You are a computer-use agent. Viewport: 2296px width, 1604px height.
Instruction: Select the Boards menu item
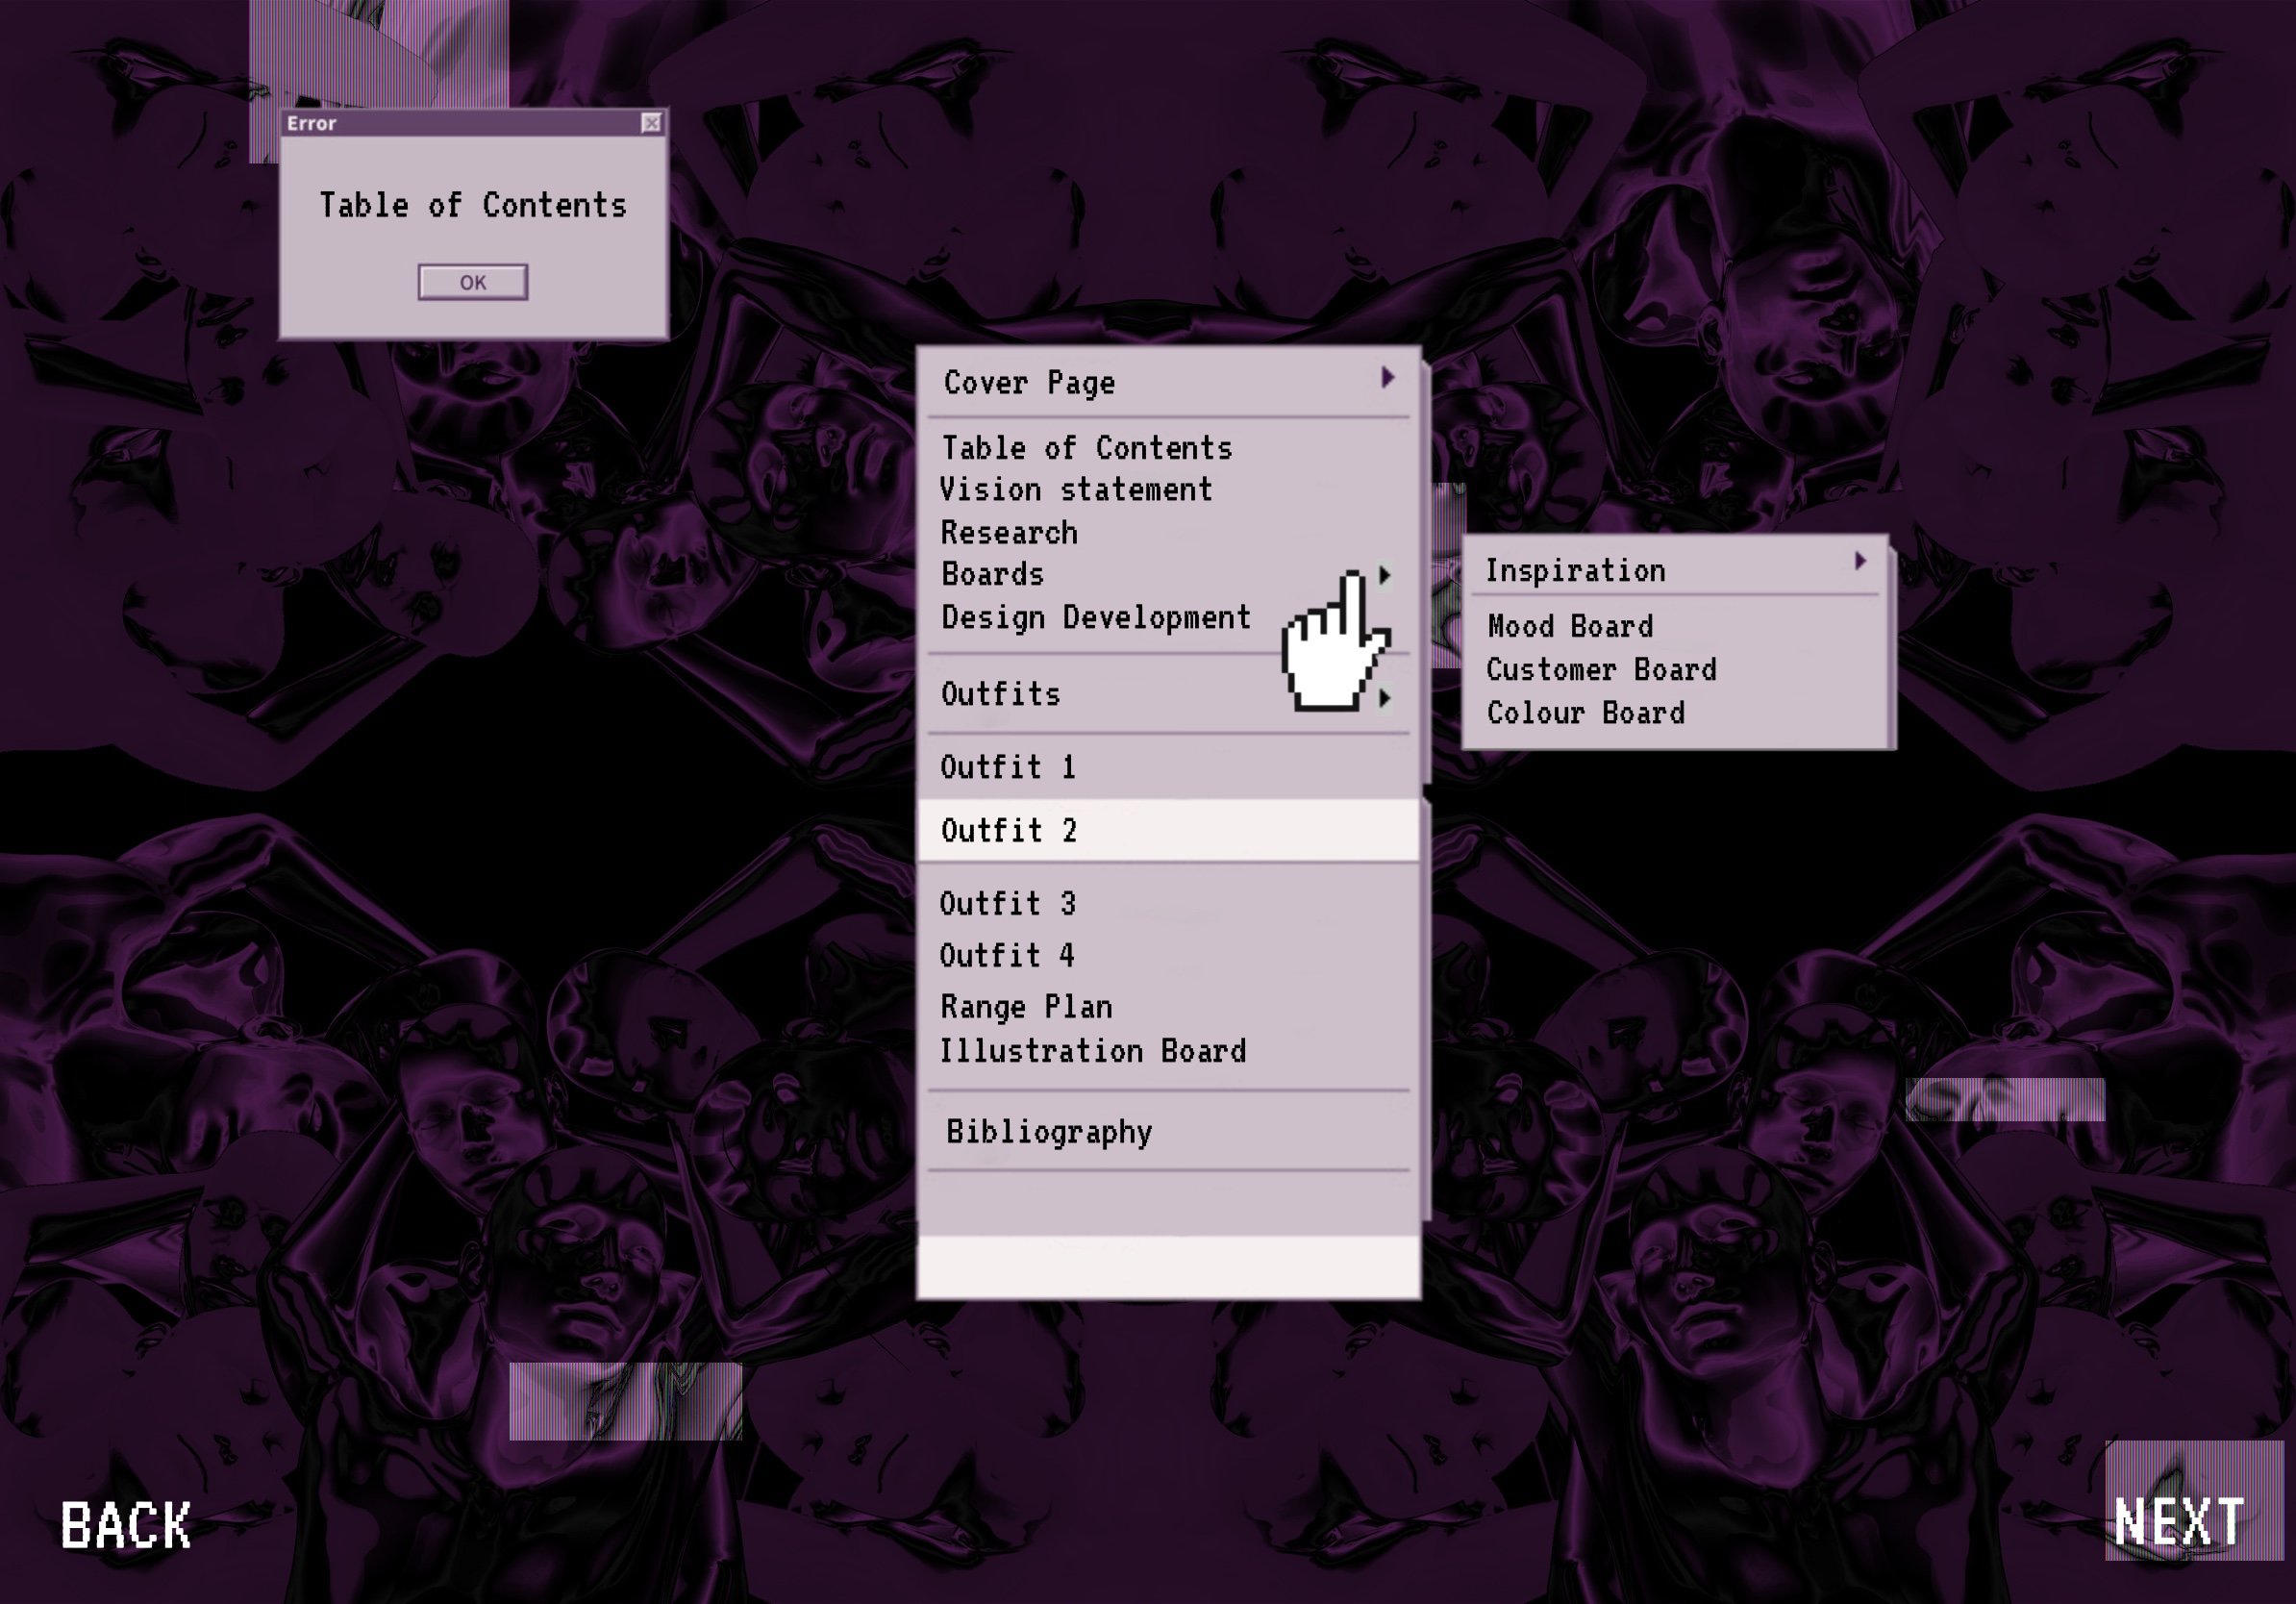point(993,575)
